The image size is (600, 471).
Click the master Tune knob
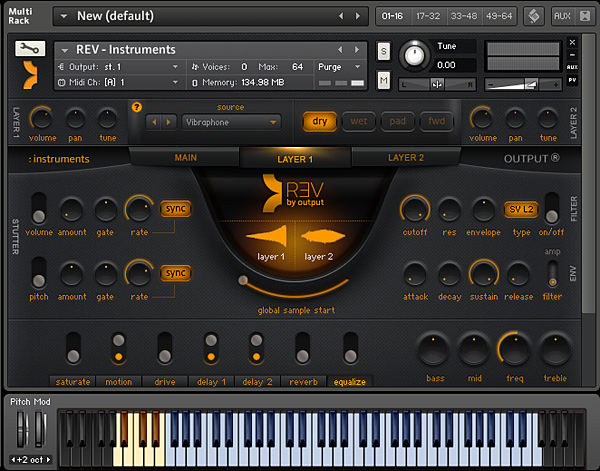pyautogui.click(x=414, y=56)
